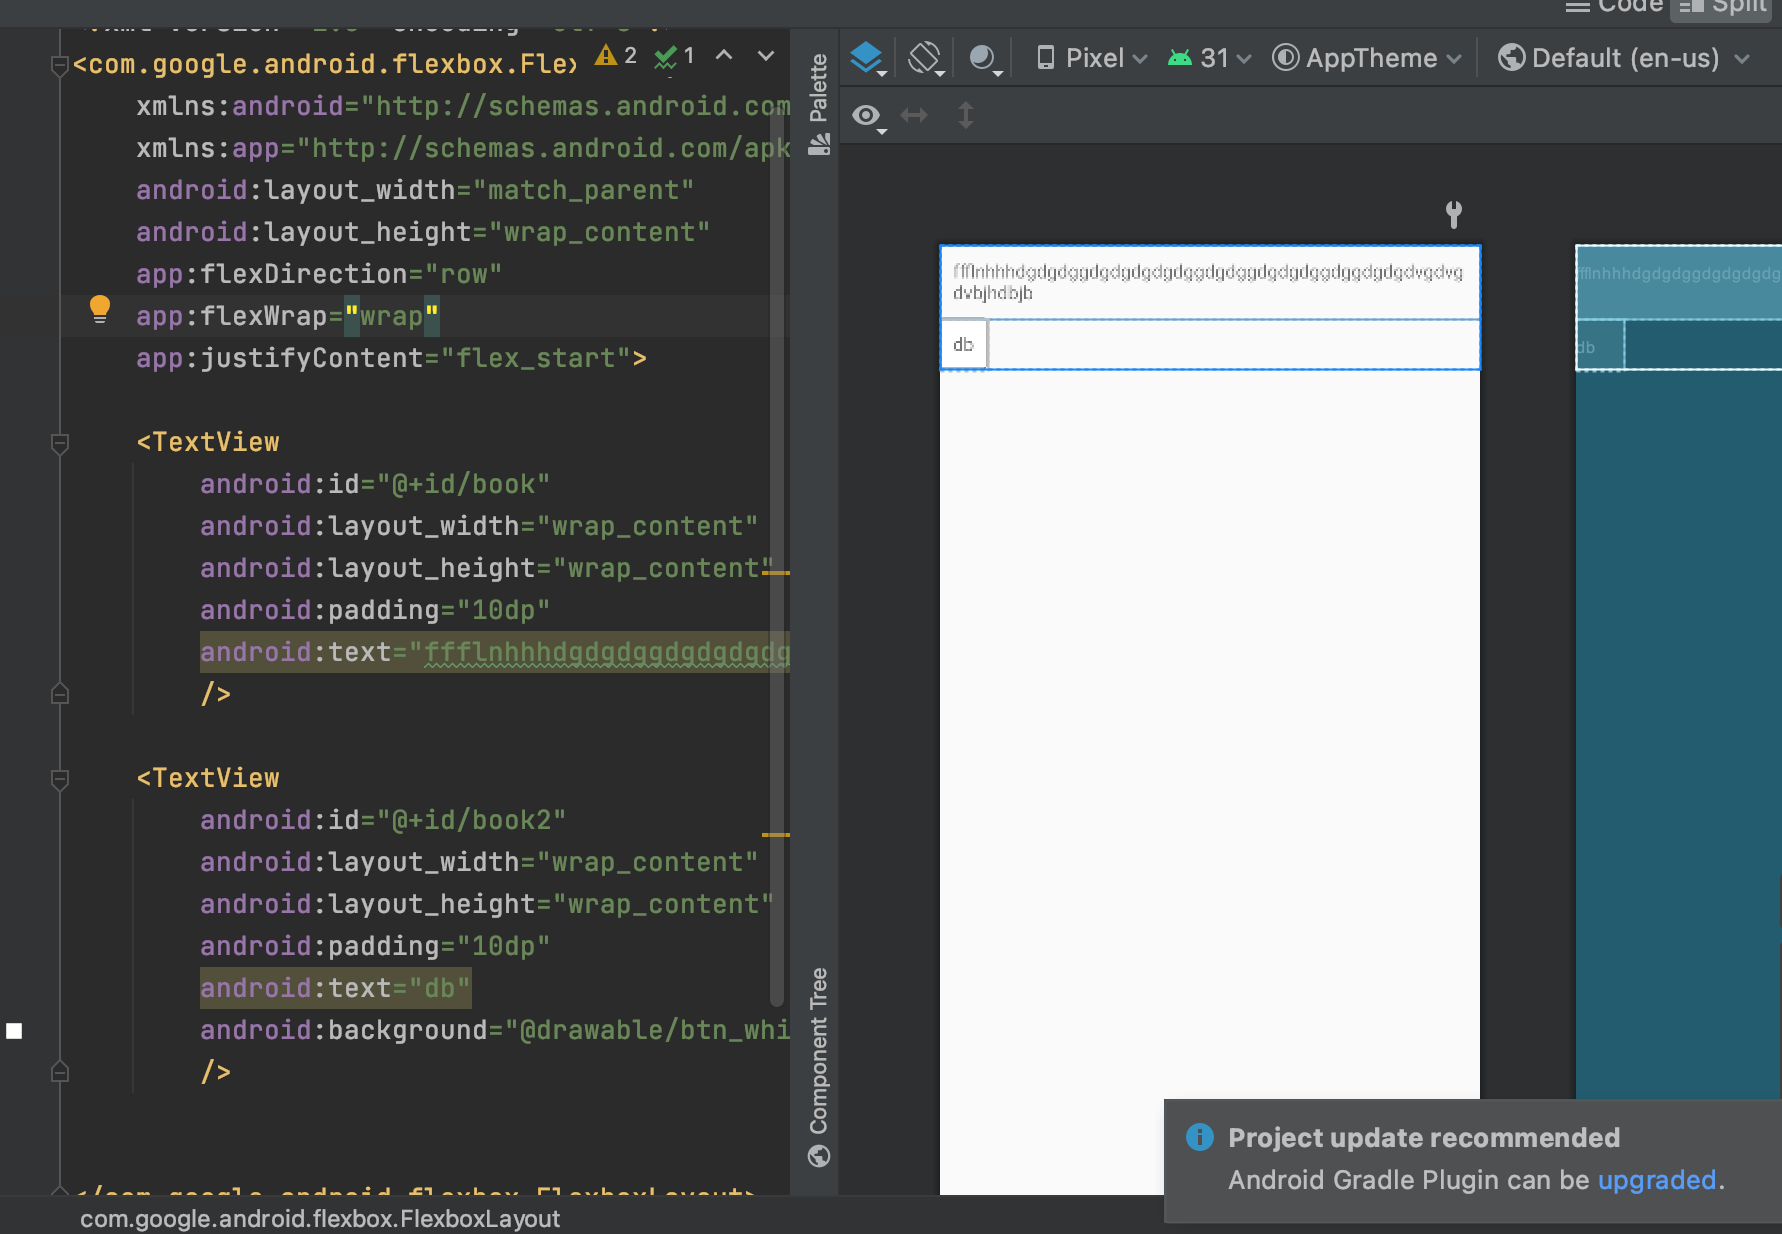Viewport: 1782px width, 1234px height.
Task: Go to previous highlighted error arrow
Action: pyautogui.click(x=724, y=56)
